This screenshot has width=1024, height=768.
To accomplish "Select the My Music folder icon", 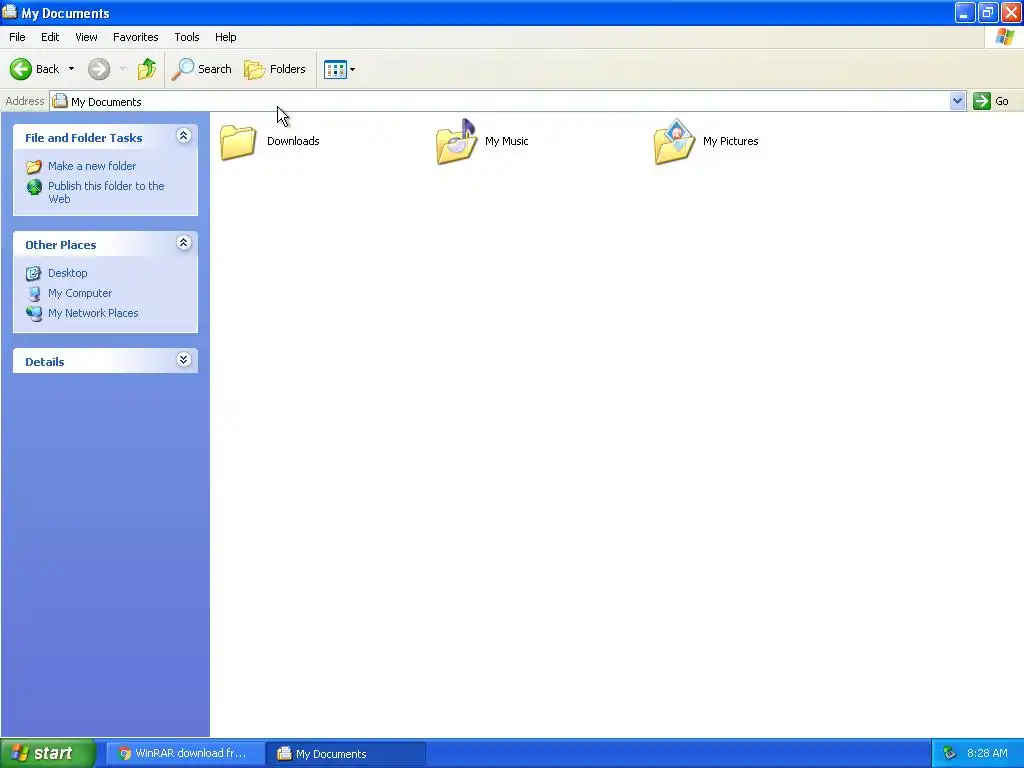I will pos(456,141).
